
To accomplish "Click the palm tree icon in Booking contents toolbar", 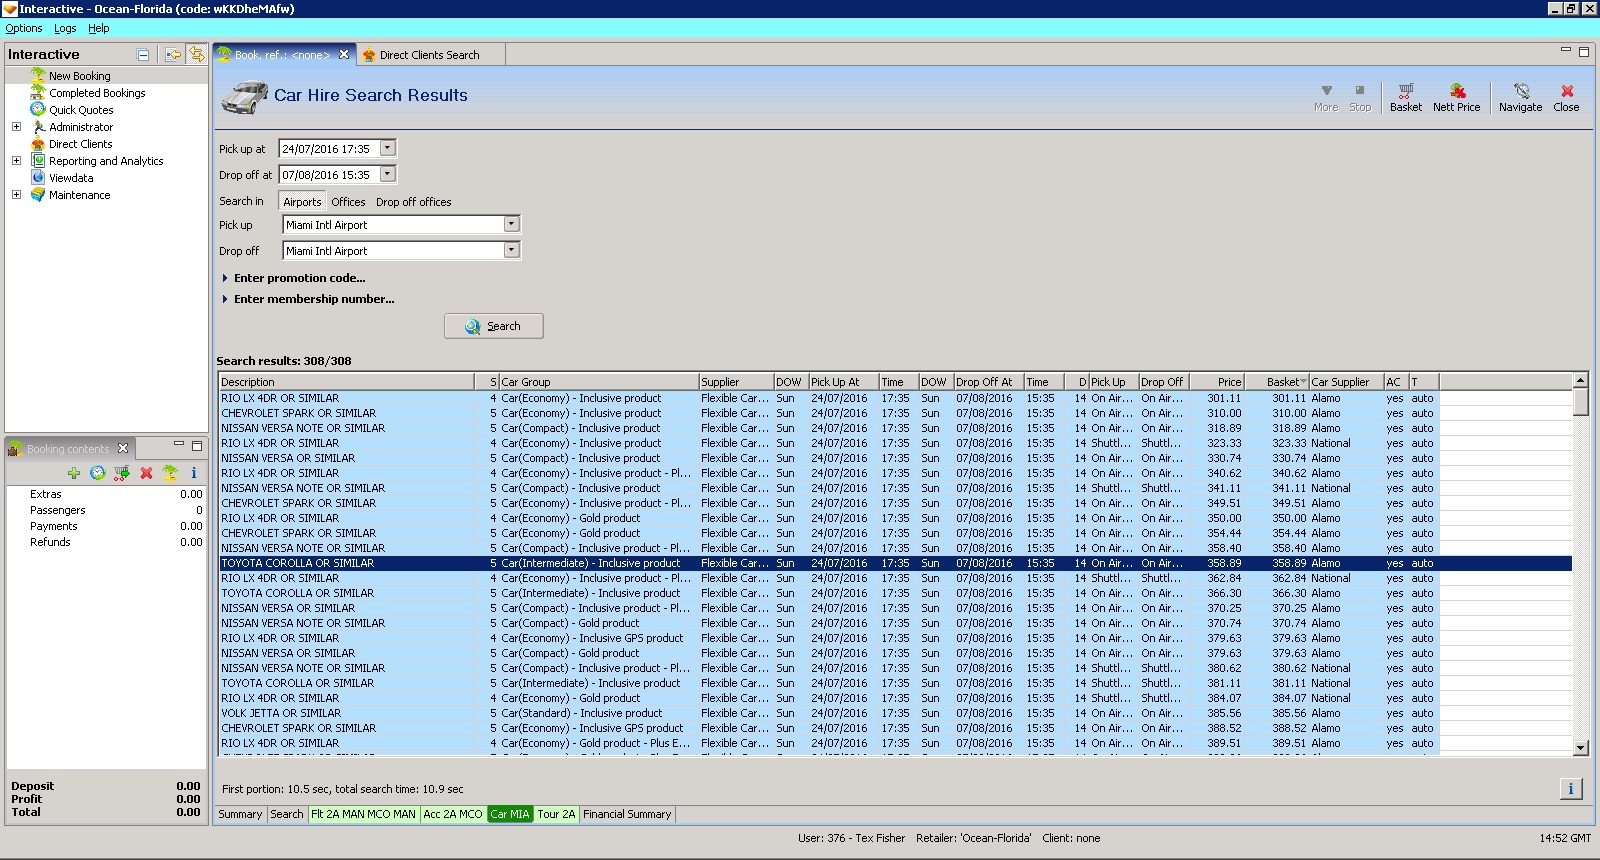I will 170,473.
